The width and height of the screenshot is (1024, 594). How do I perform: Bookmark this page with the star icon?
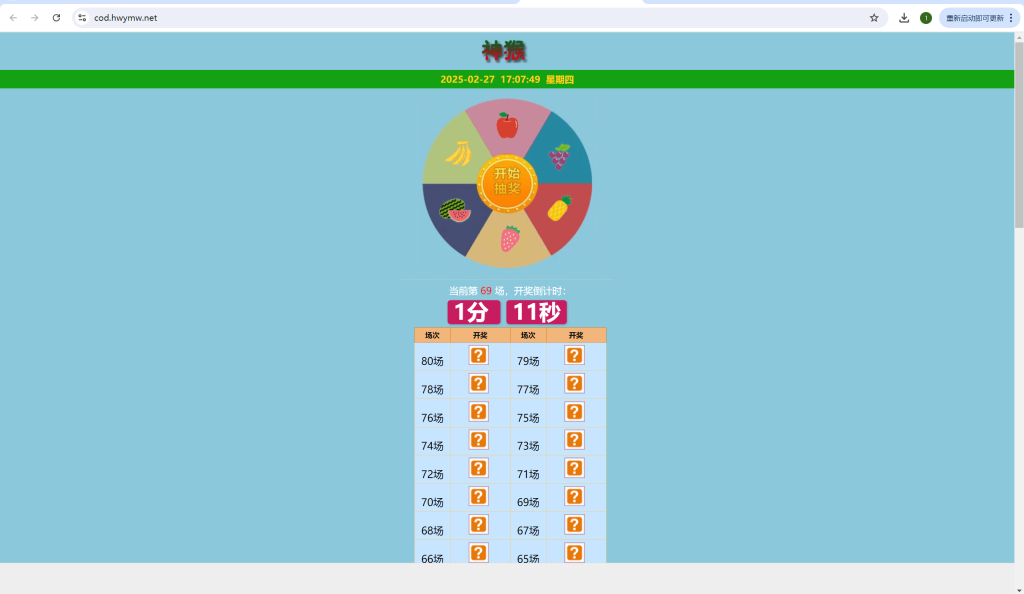click(874, 18)
